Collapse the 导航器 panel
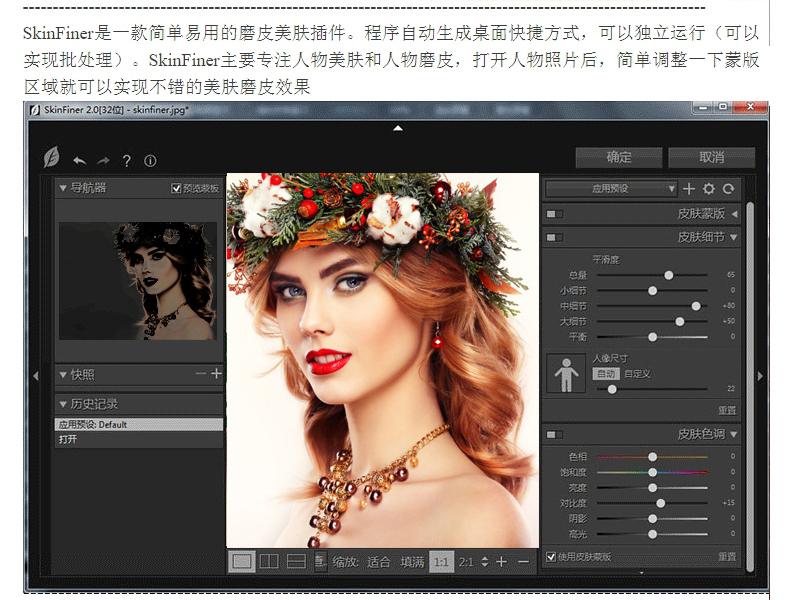The width and height of the screenshot is (790, 600). 63,188
